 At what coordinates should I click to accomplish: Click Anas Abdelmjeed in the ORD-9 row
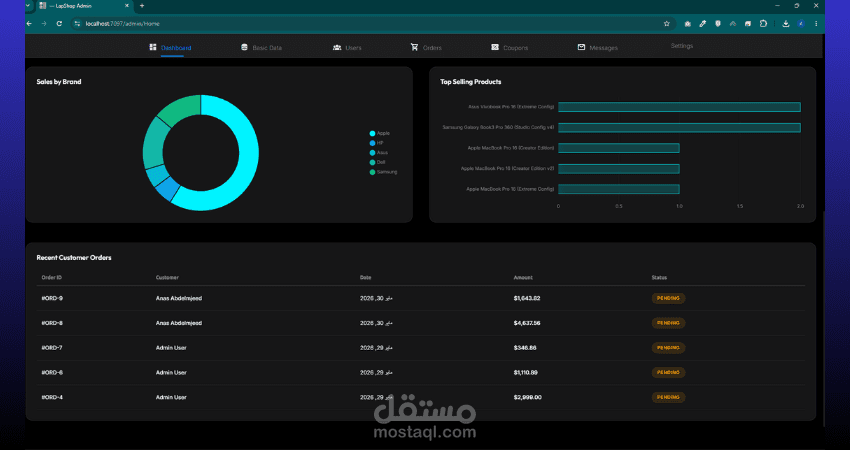tap(179, 298)
